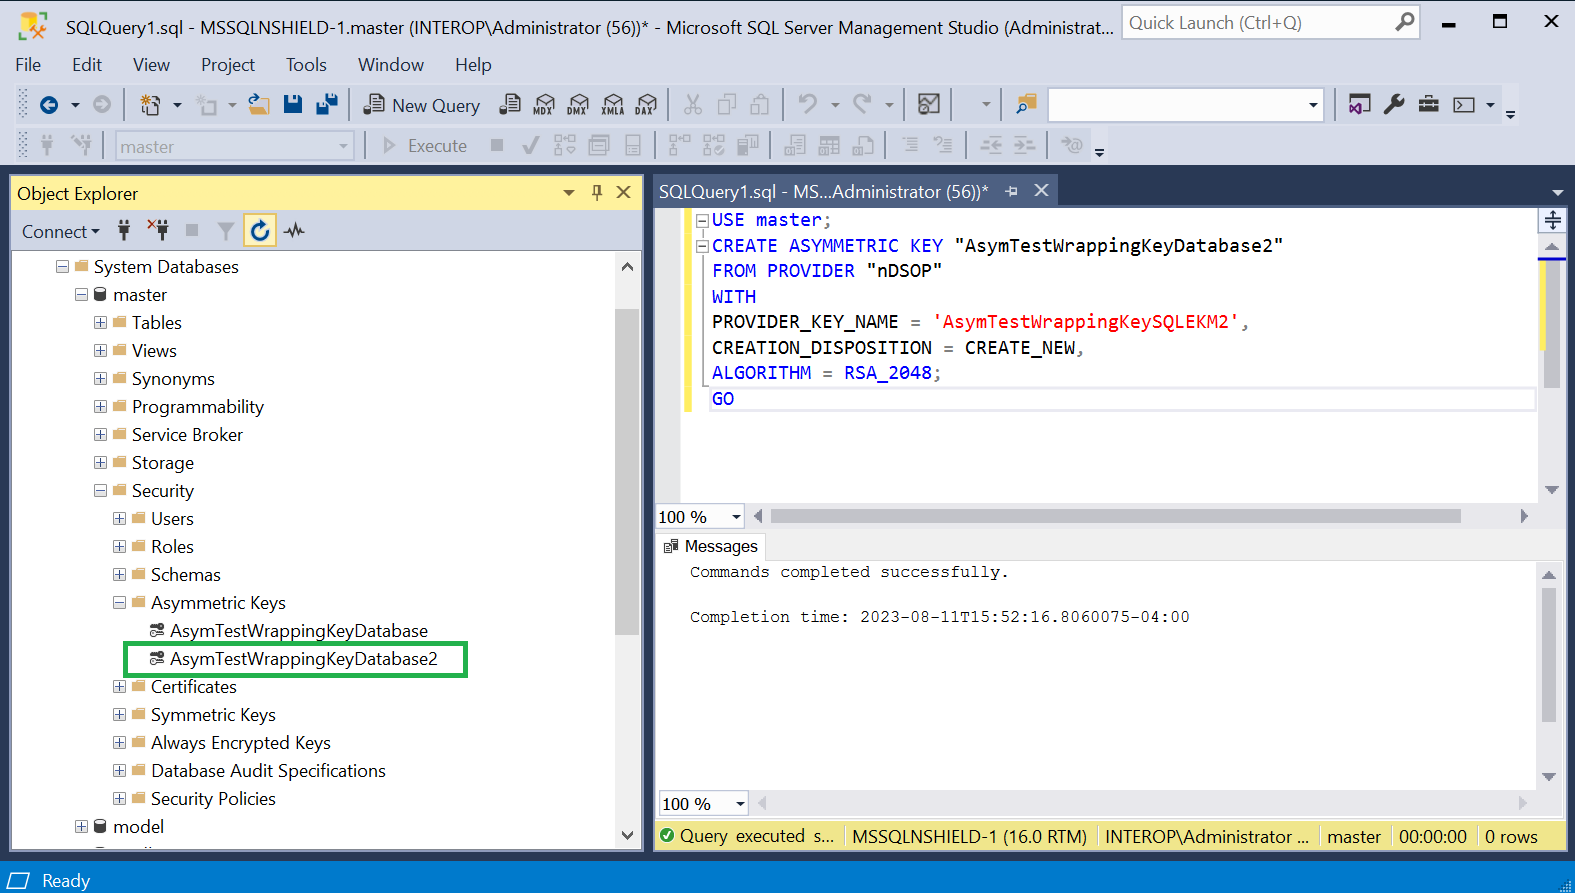
Task: Click the New Query button
Action: click(x=421, y=105)
